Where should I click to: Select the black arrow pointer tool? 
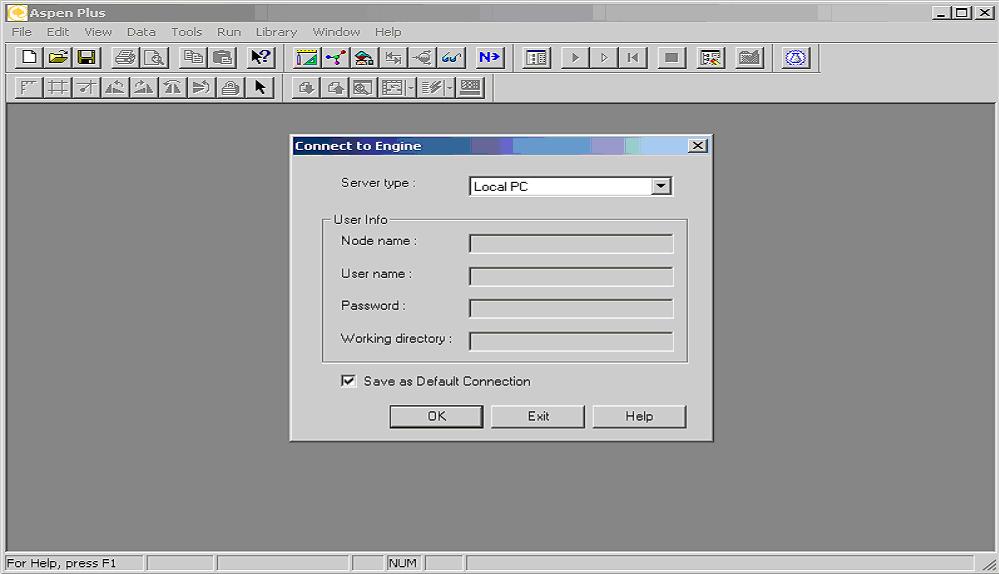click(259, 87)
